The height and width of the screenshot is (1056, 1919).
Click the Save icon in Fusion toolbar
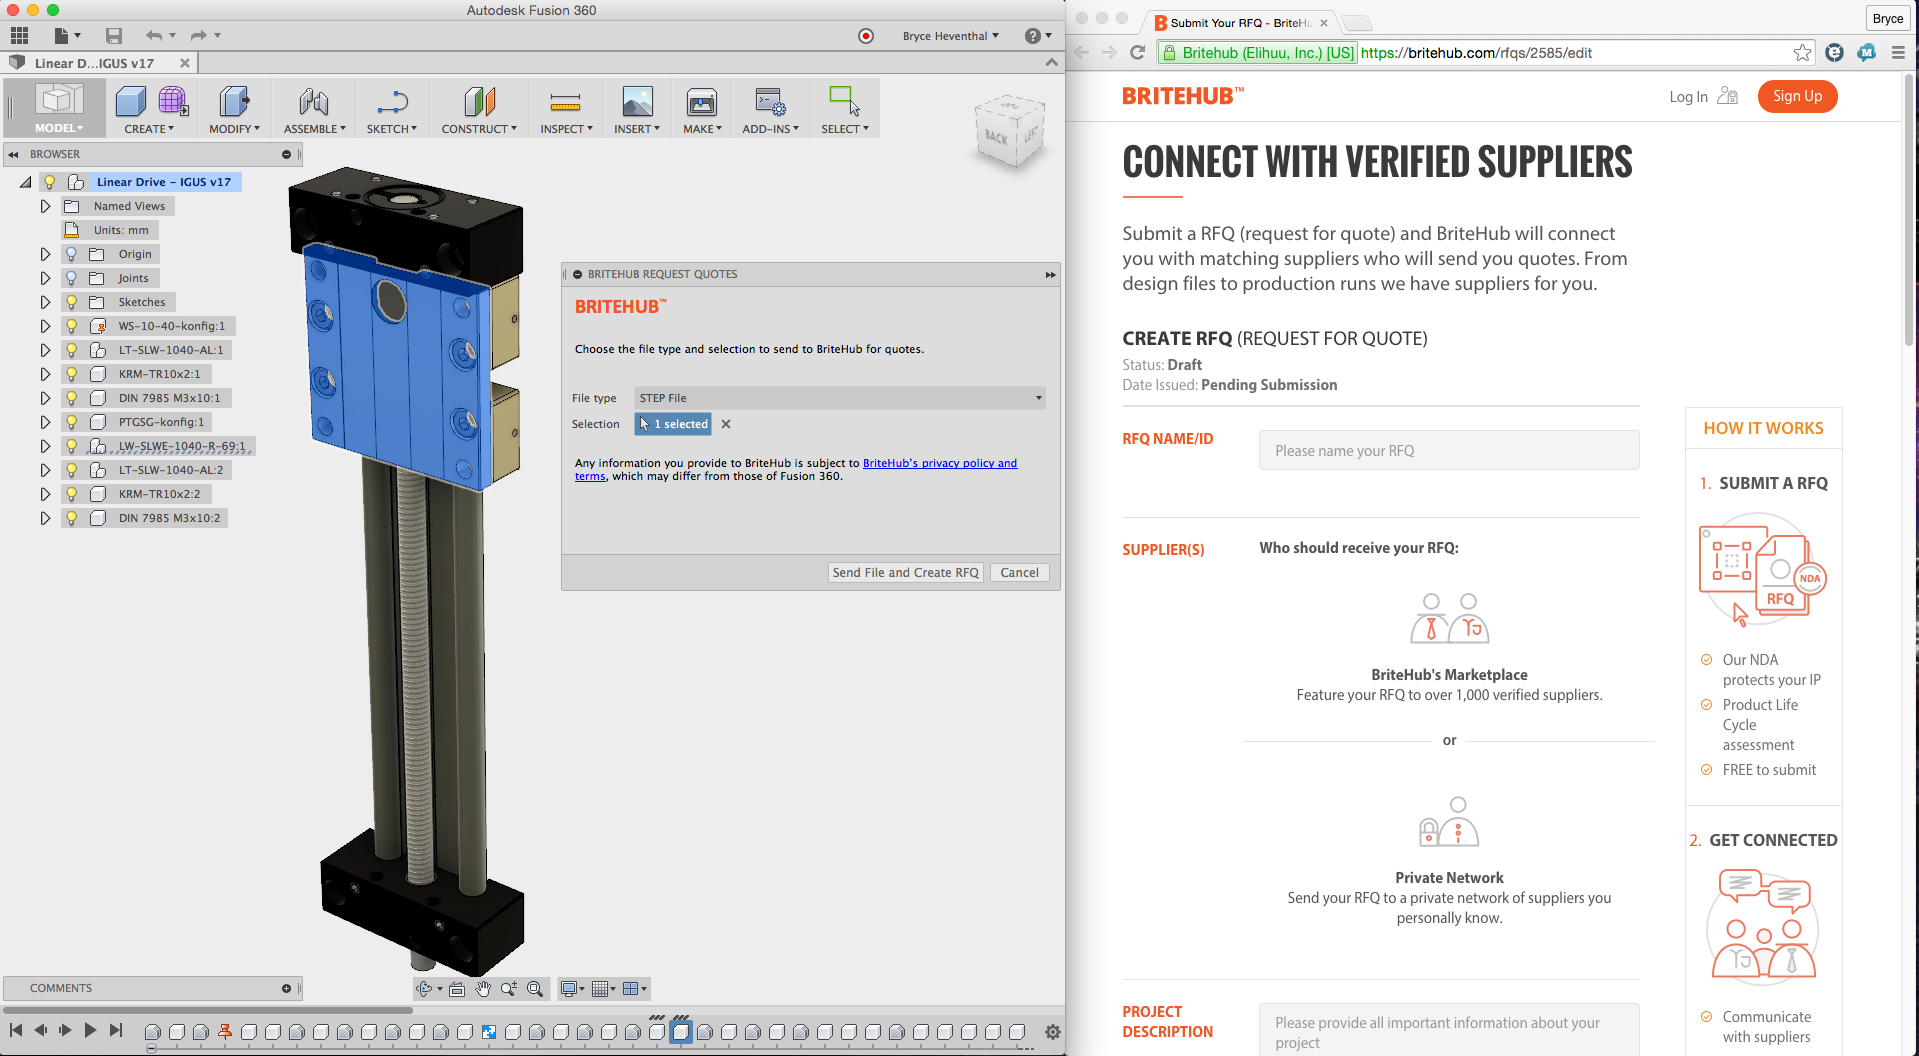(114, 36)
